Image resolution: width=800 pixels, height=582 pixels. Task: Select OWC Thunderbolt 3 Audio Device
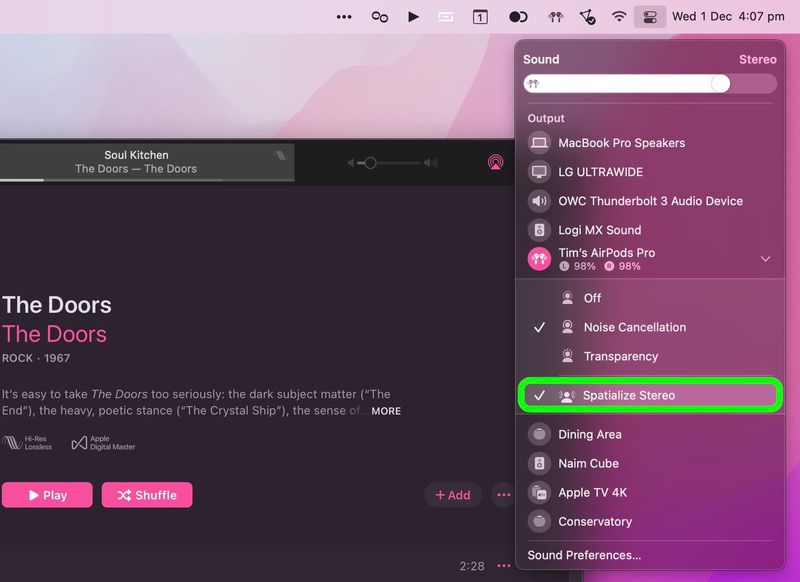[x=650, y=201]
